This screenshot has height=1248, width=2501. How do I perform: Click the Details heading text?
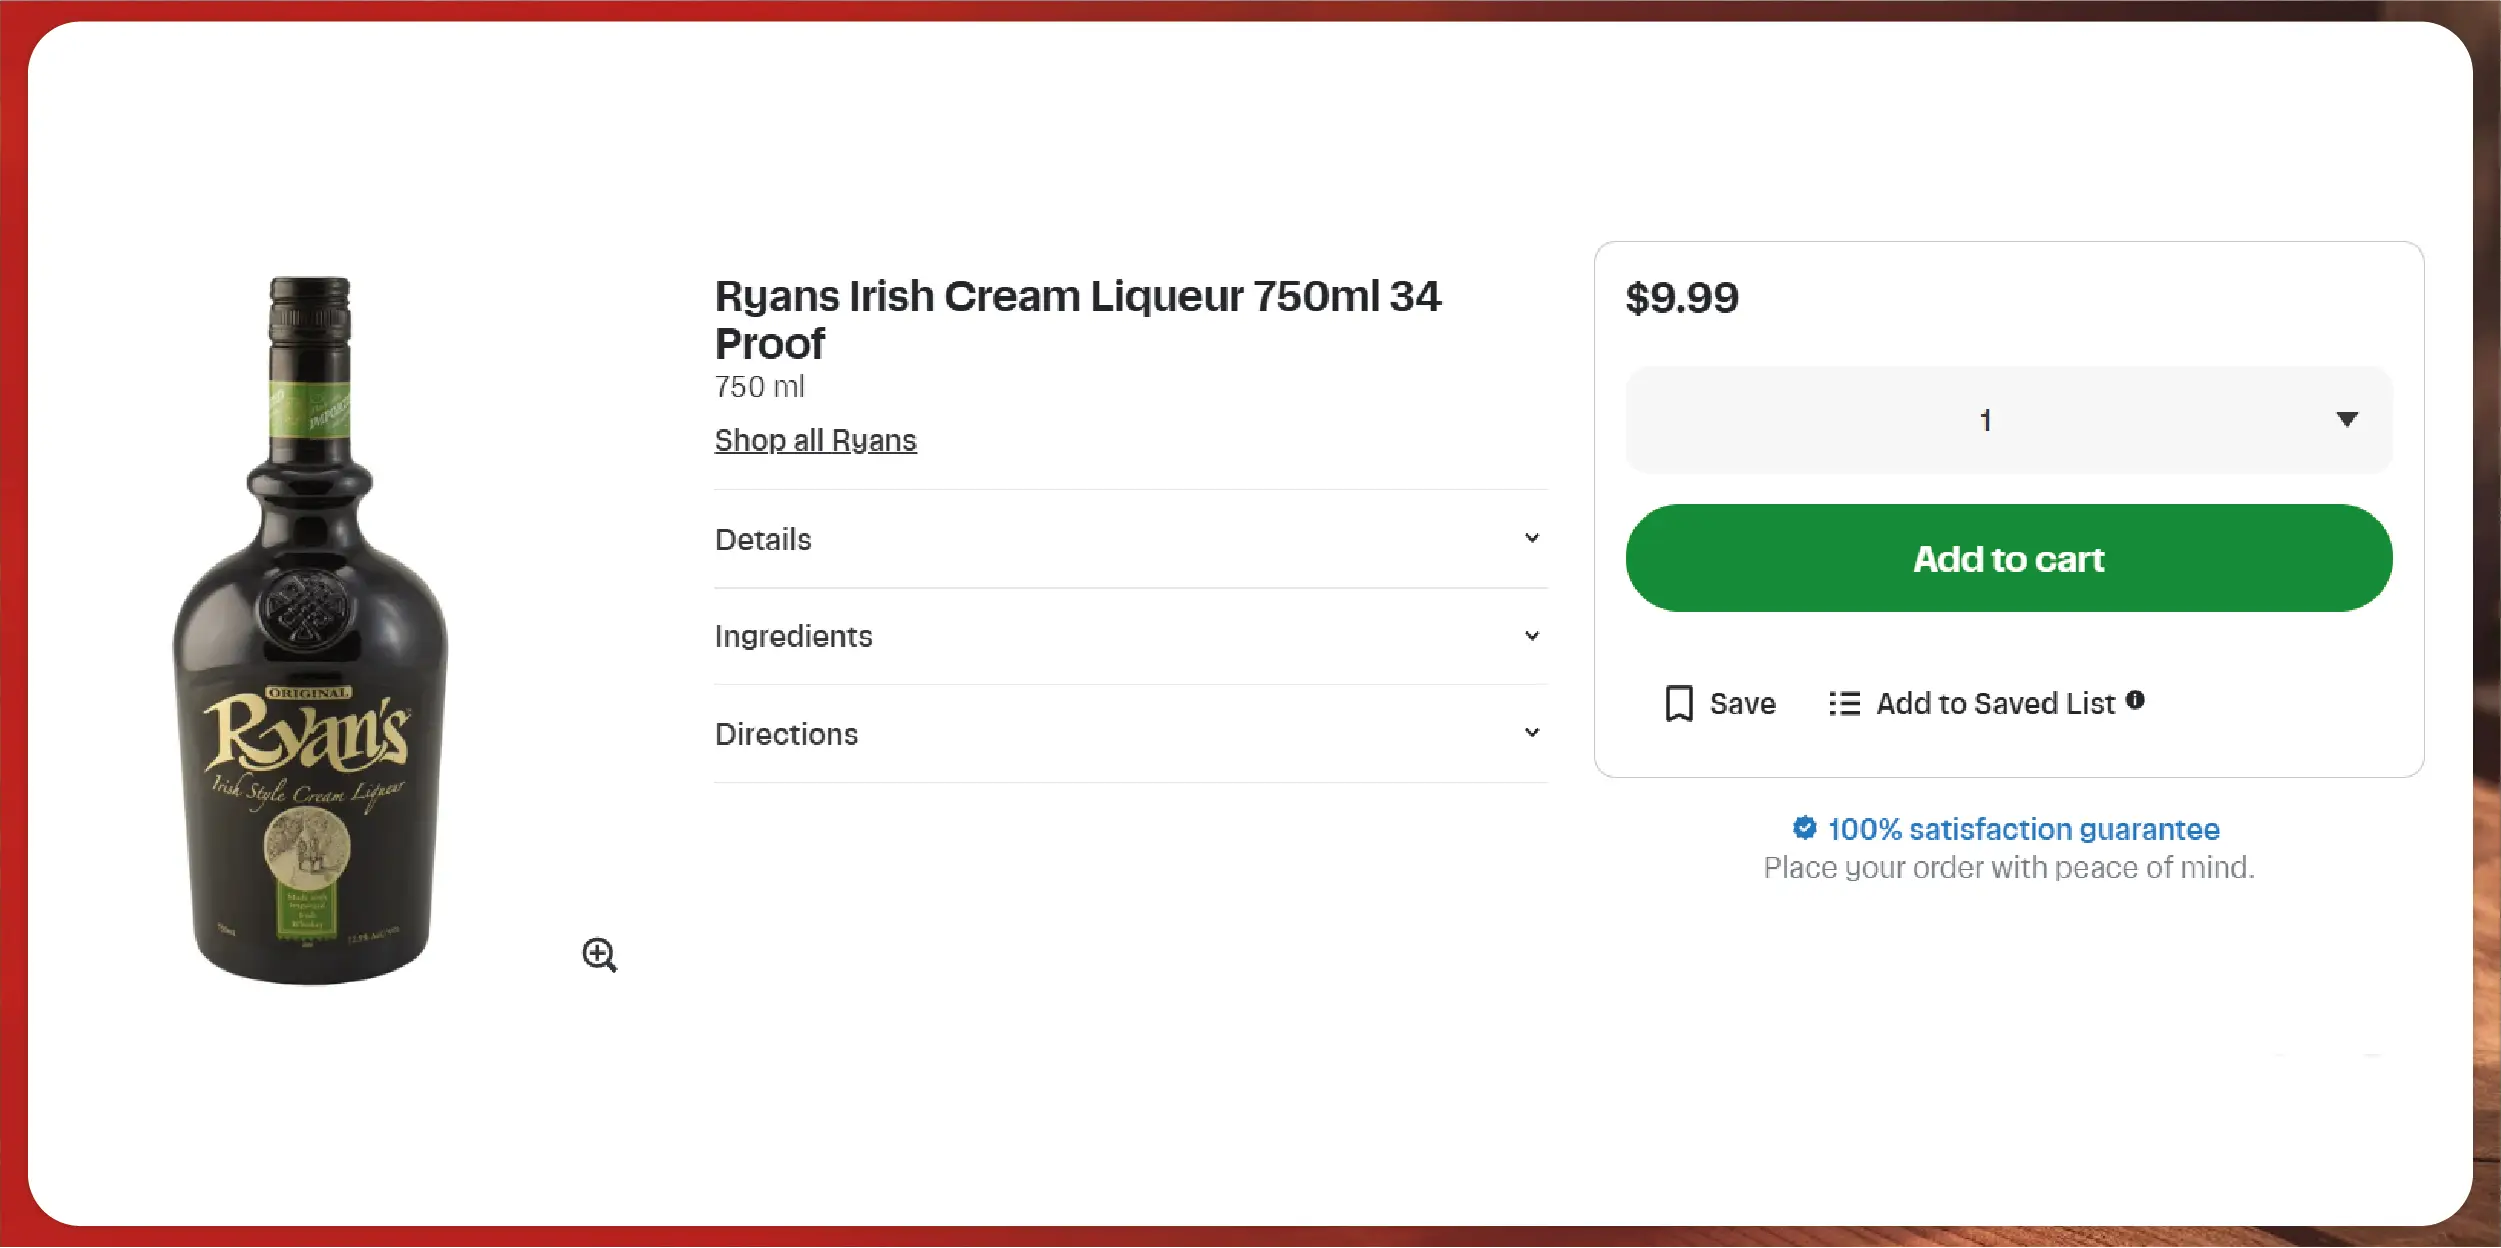click(763, 539)
